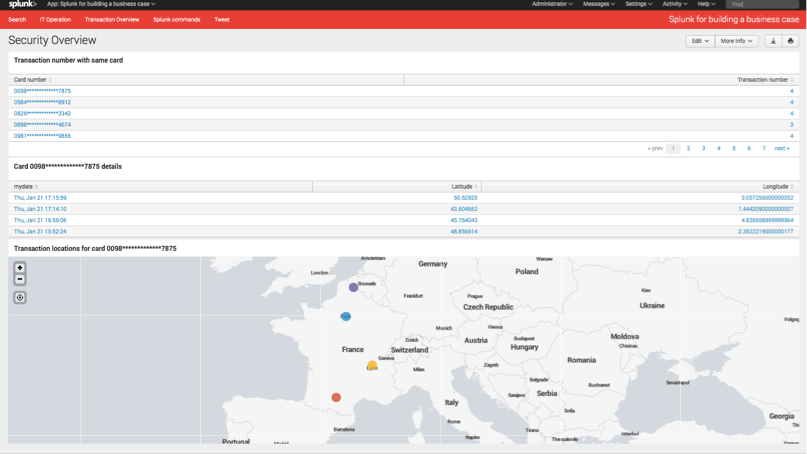Click the purple map marker near Brussels
807x454 pixels.
pyautogui.click(x=353, y=287)
